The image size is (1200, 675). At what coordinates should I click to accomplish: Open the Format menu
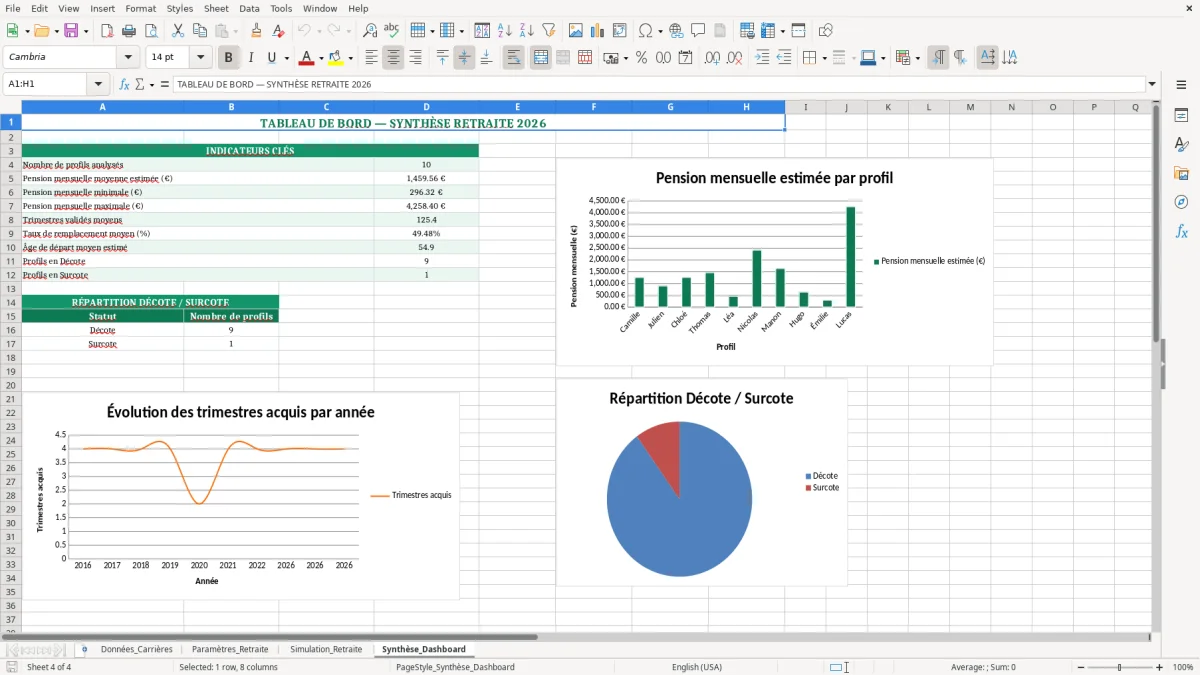[140, 8]
